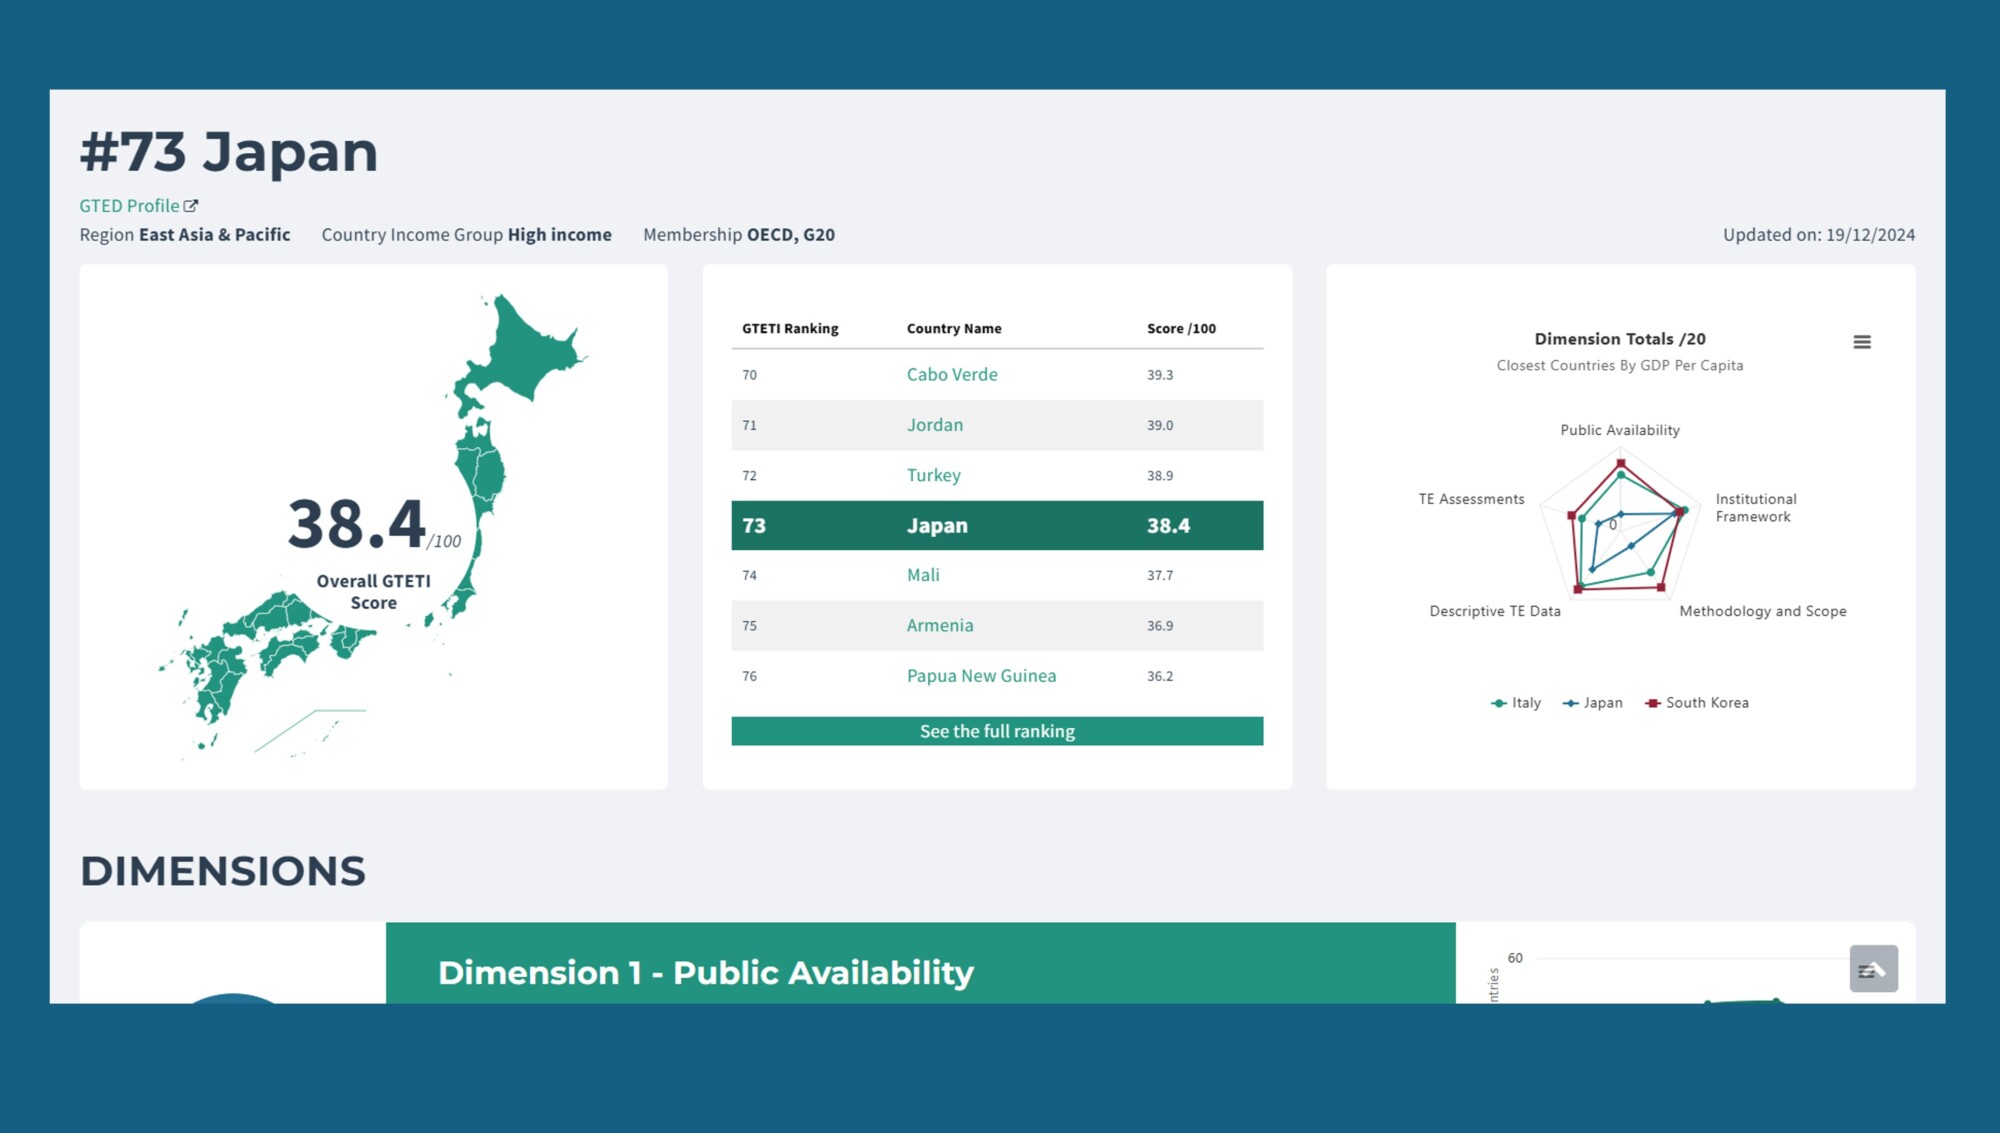Screen dimensions: 2000x1133
Task: Toggle South Korea series in legend
Action: pyautogui.click(x=1706, y=703)
